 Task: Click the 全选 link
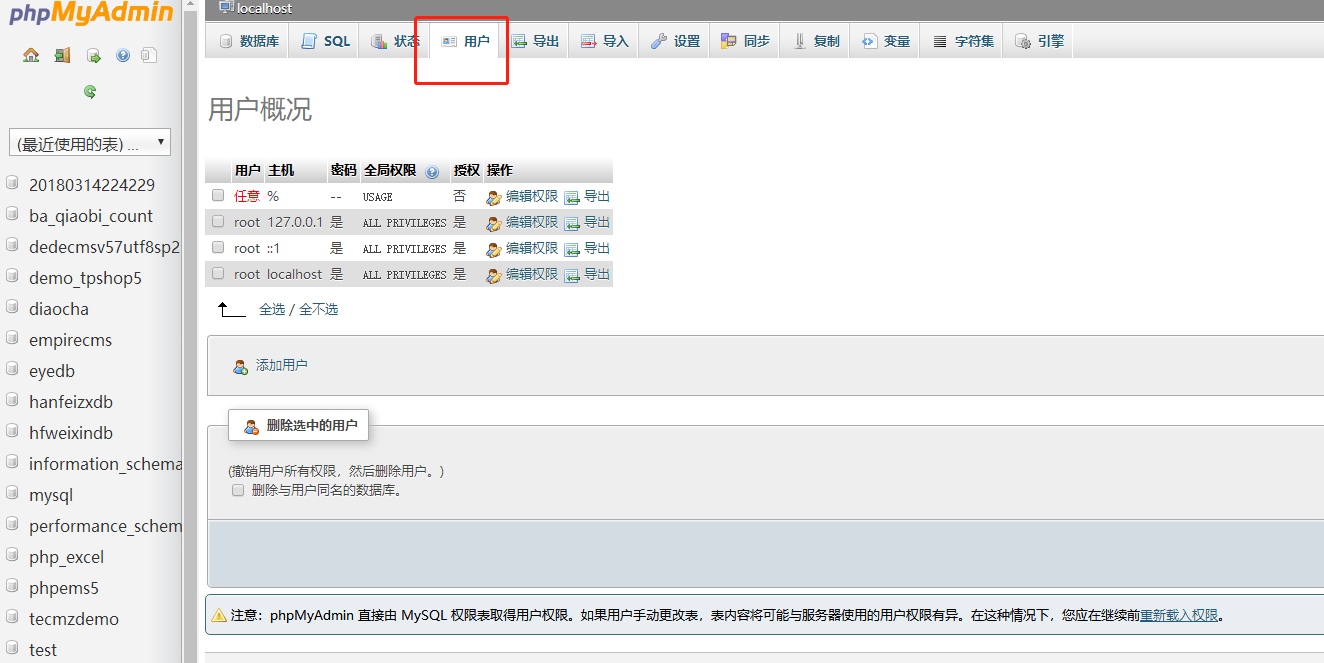point(272,309)
